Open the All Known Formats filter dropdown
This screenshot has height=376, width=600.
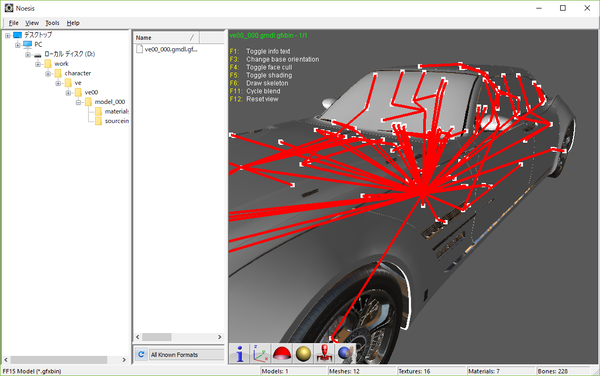click(186, 355)
